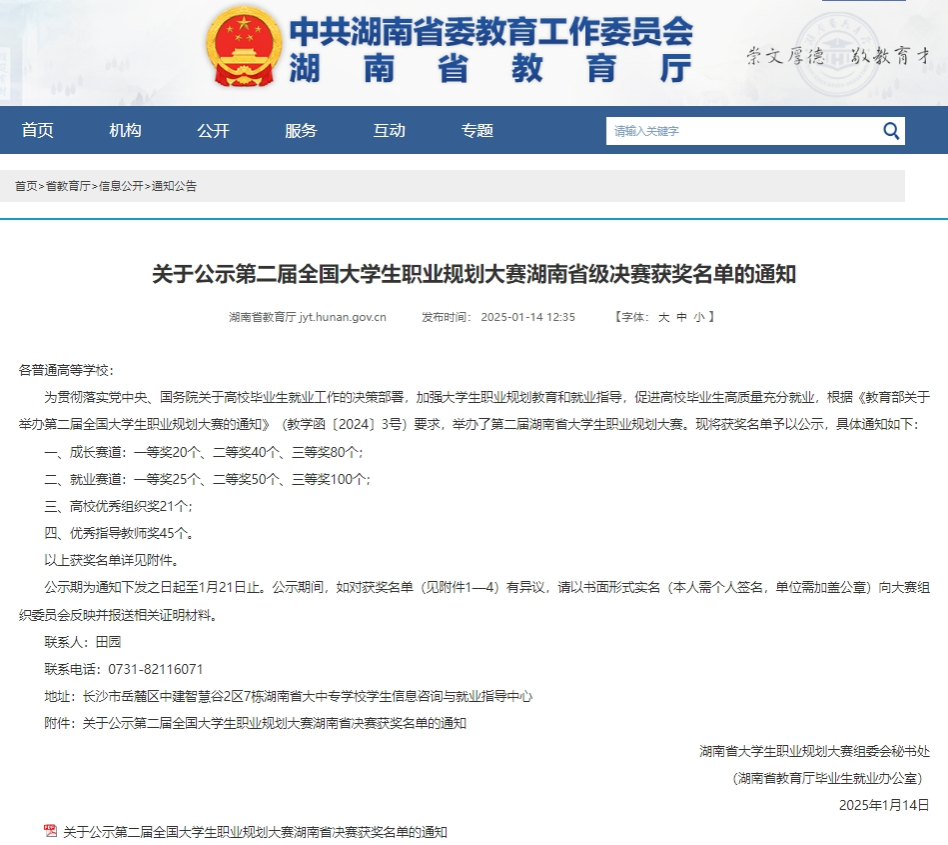Go to the 机构 navigation section
This screenshot has width=948, height=845.
click(125, 131)
